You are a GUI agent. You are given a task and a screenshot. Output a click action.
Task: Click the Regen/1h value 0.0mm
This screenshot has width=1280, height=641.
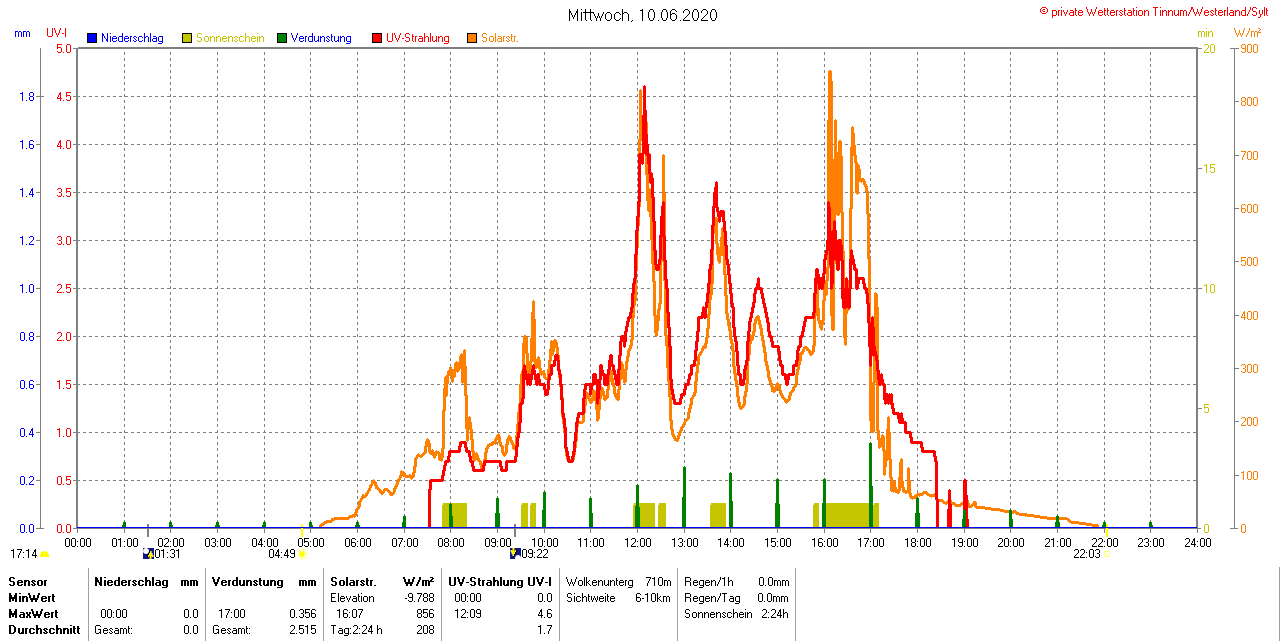(774, 581)
